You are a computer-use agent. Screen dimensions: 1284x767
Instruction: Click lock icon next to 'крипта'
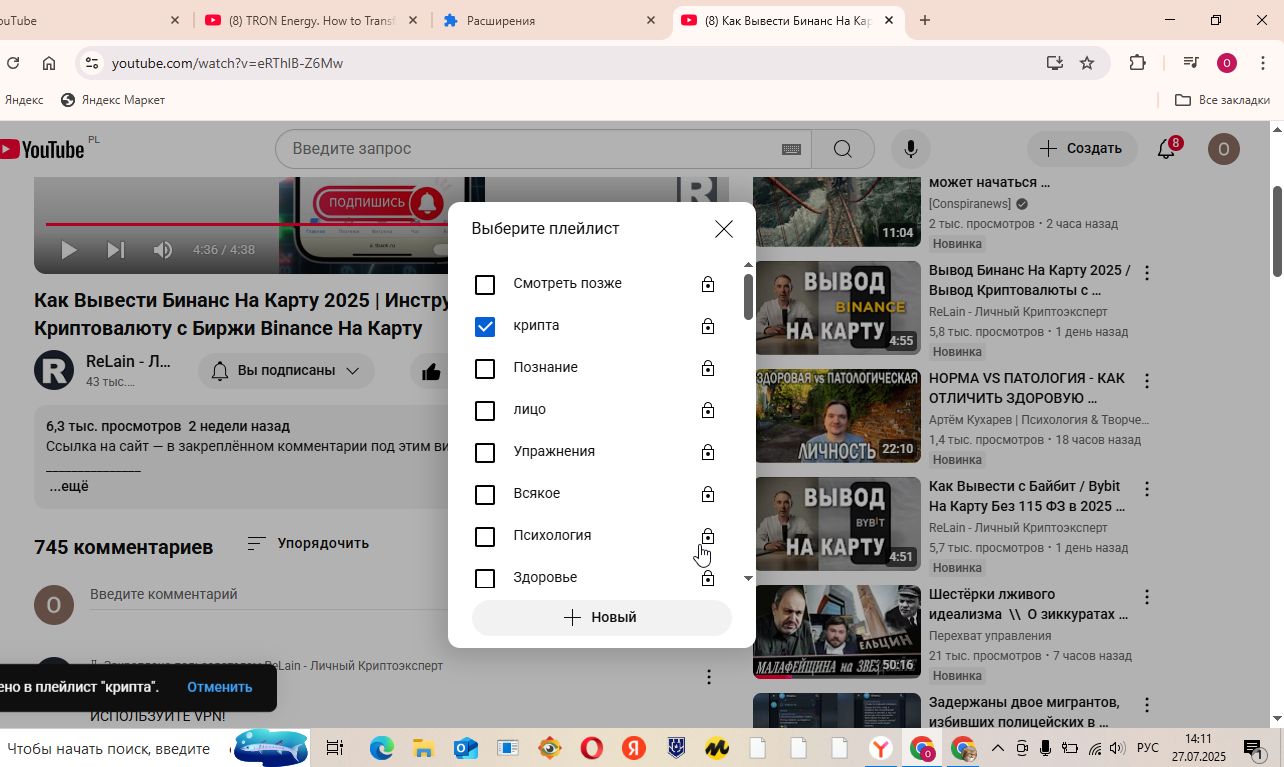[x=708, y=326]
